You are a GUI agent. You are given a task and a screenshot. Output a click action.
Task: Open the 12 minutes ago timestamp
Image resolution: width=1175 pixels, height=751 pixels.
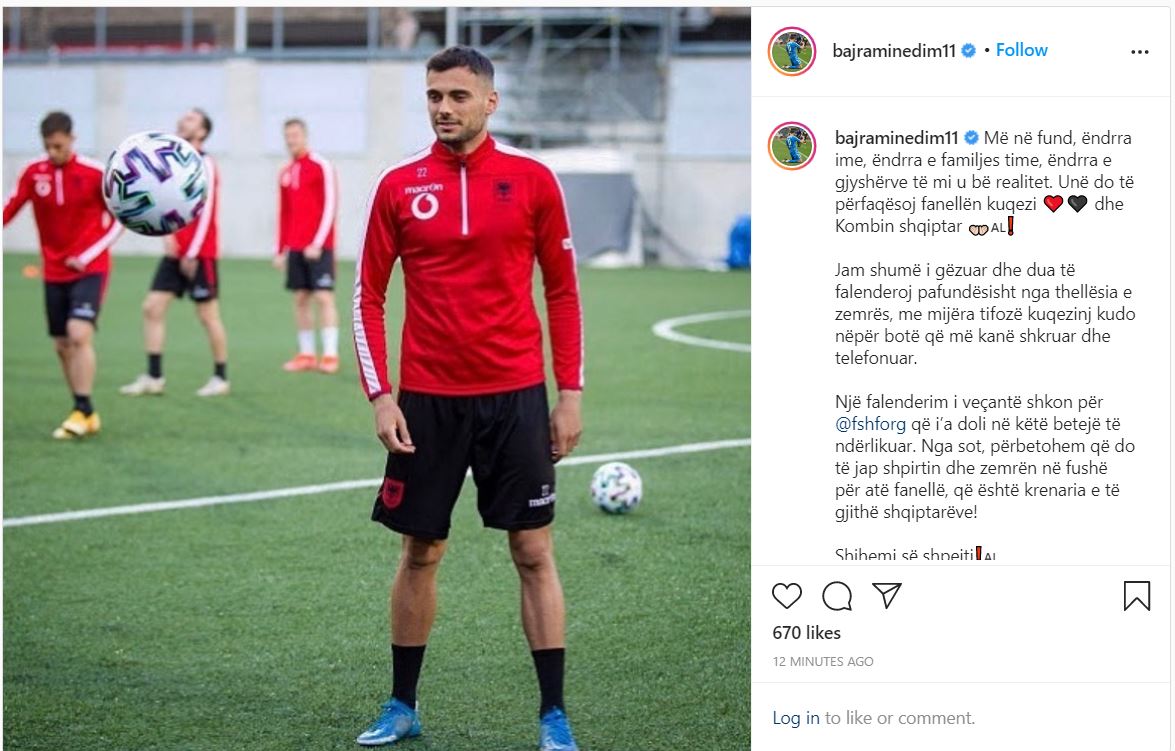click(x=823, y=661)
